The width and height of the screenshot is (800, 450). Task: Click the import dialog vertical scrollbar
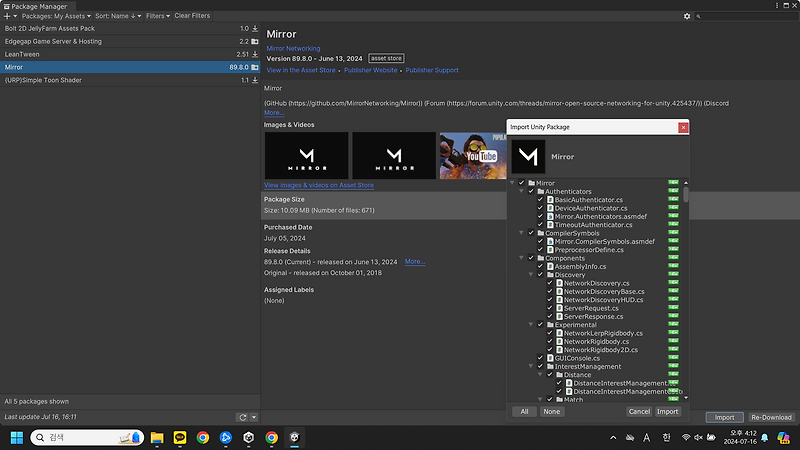pyautogui.click(x=686, y=192)
